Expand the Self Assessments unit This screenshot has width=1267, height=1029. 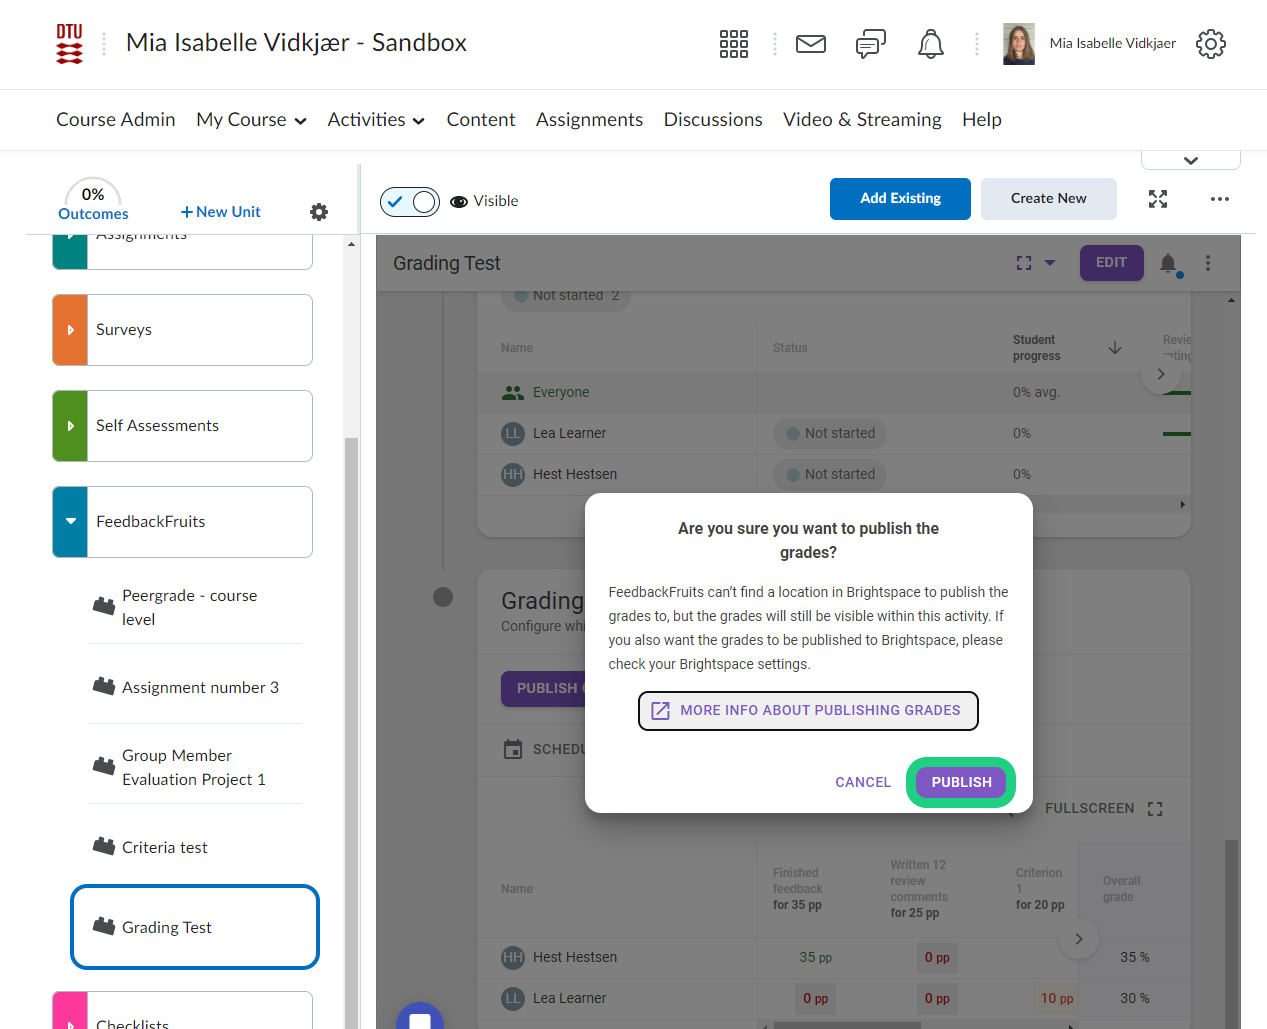point(70,426)
